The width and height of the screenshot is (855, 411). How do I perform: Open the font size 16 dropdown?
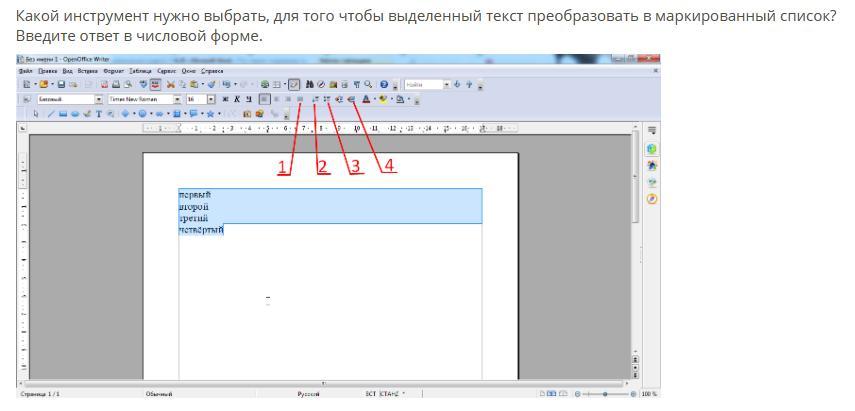[211, 99]
